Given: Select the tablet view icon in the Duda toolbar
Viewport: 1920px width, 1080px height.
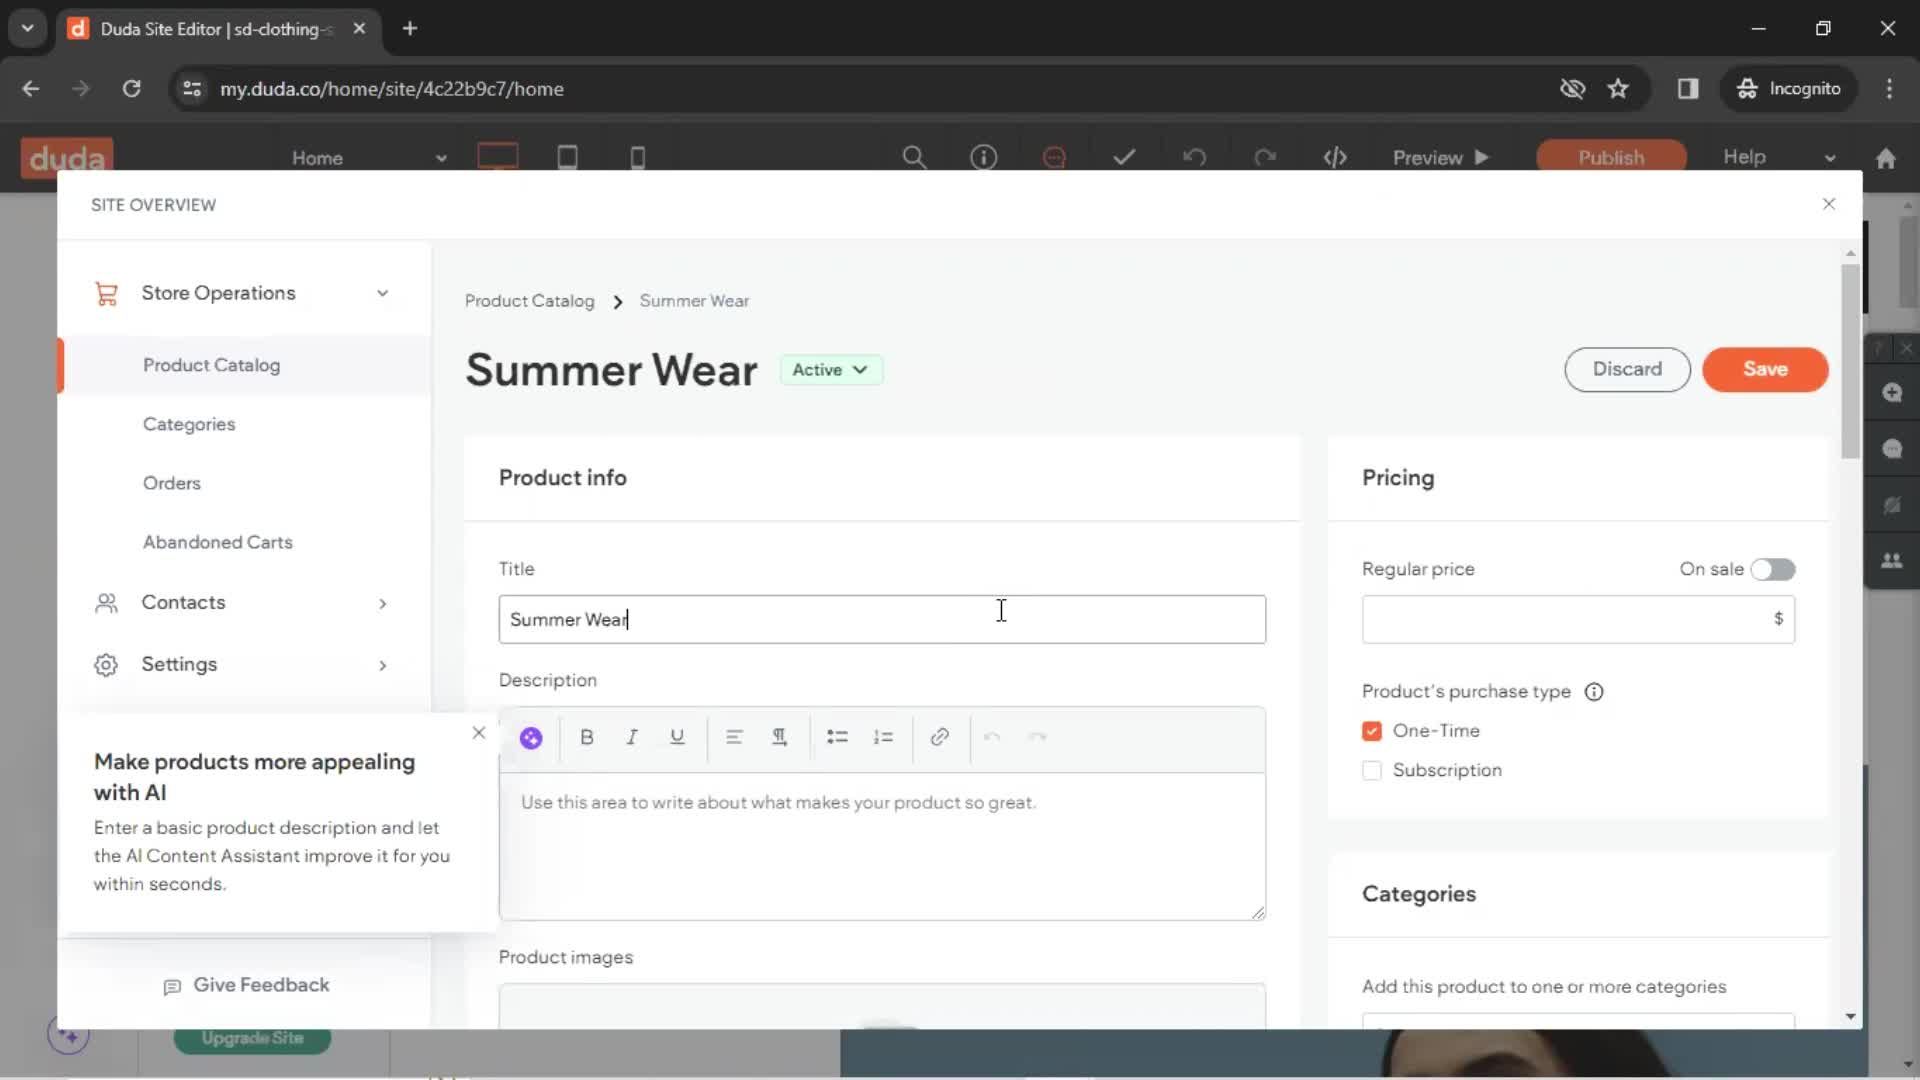Looking at the screenshot, I should pyautogui.click(x=567, y=157).
